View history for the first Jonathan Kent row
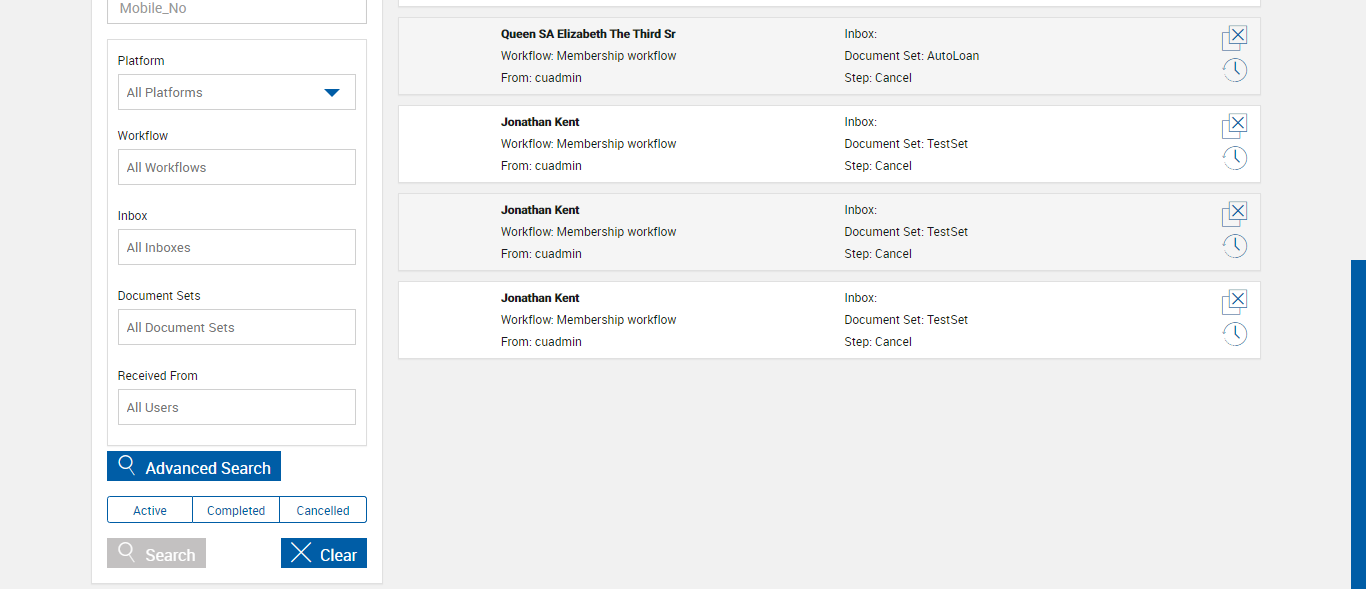Viewport: 1366px width, 589px height. (1235, 158)
